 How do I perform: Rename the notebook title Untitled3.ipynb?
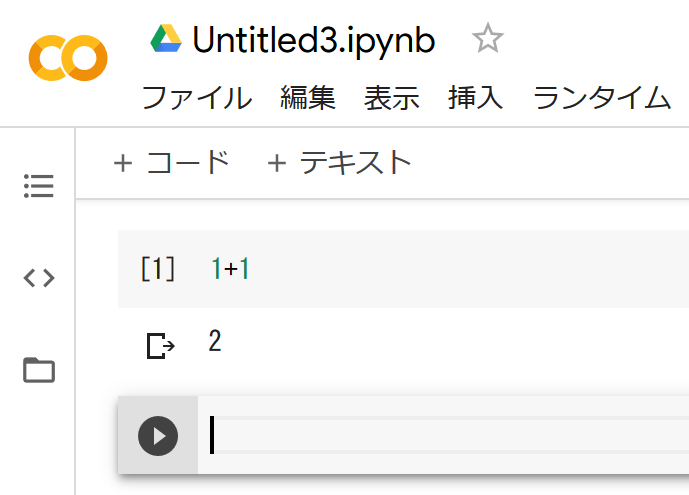point(313,40)
